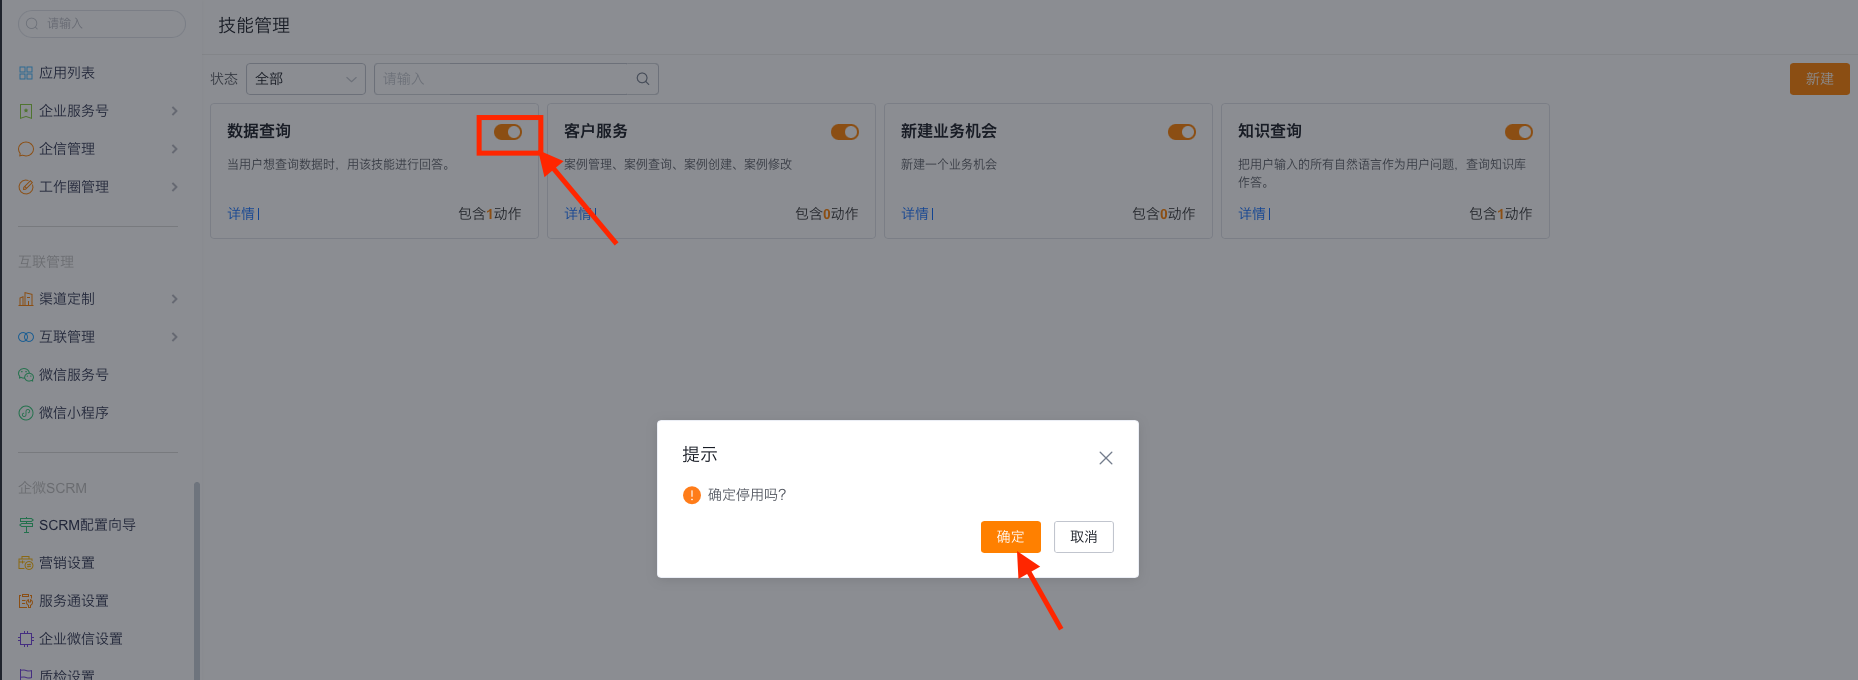
Task: Click the 企业微信设置 icon
Action: coord(26,639)
